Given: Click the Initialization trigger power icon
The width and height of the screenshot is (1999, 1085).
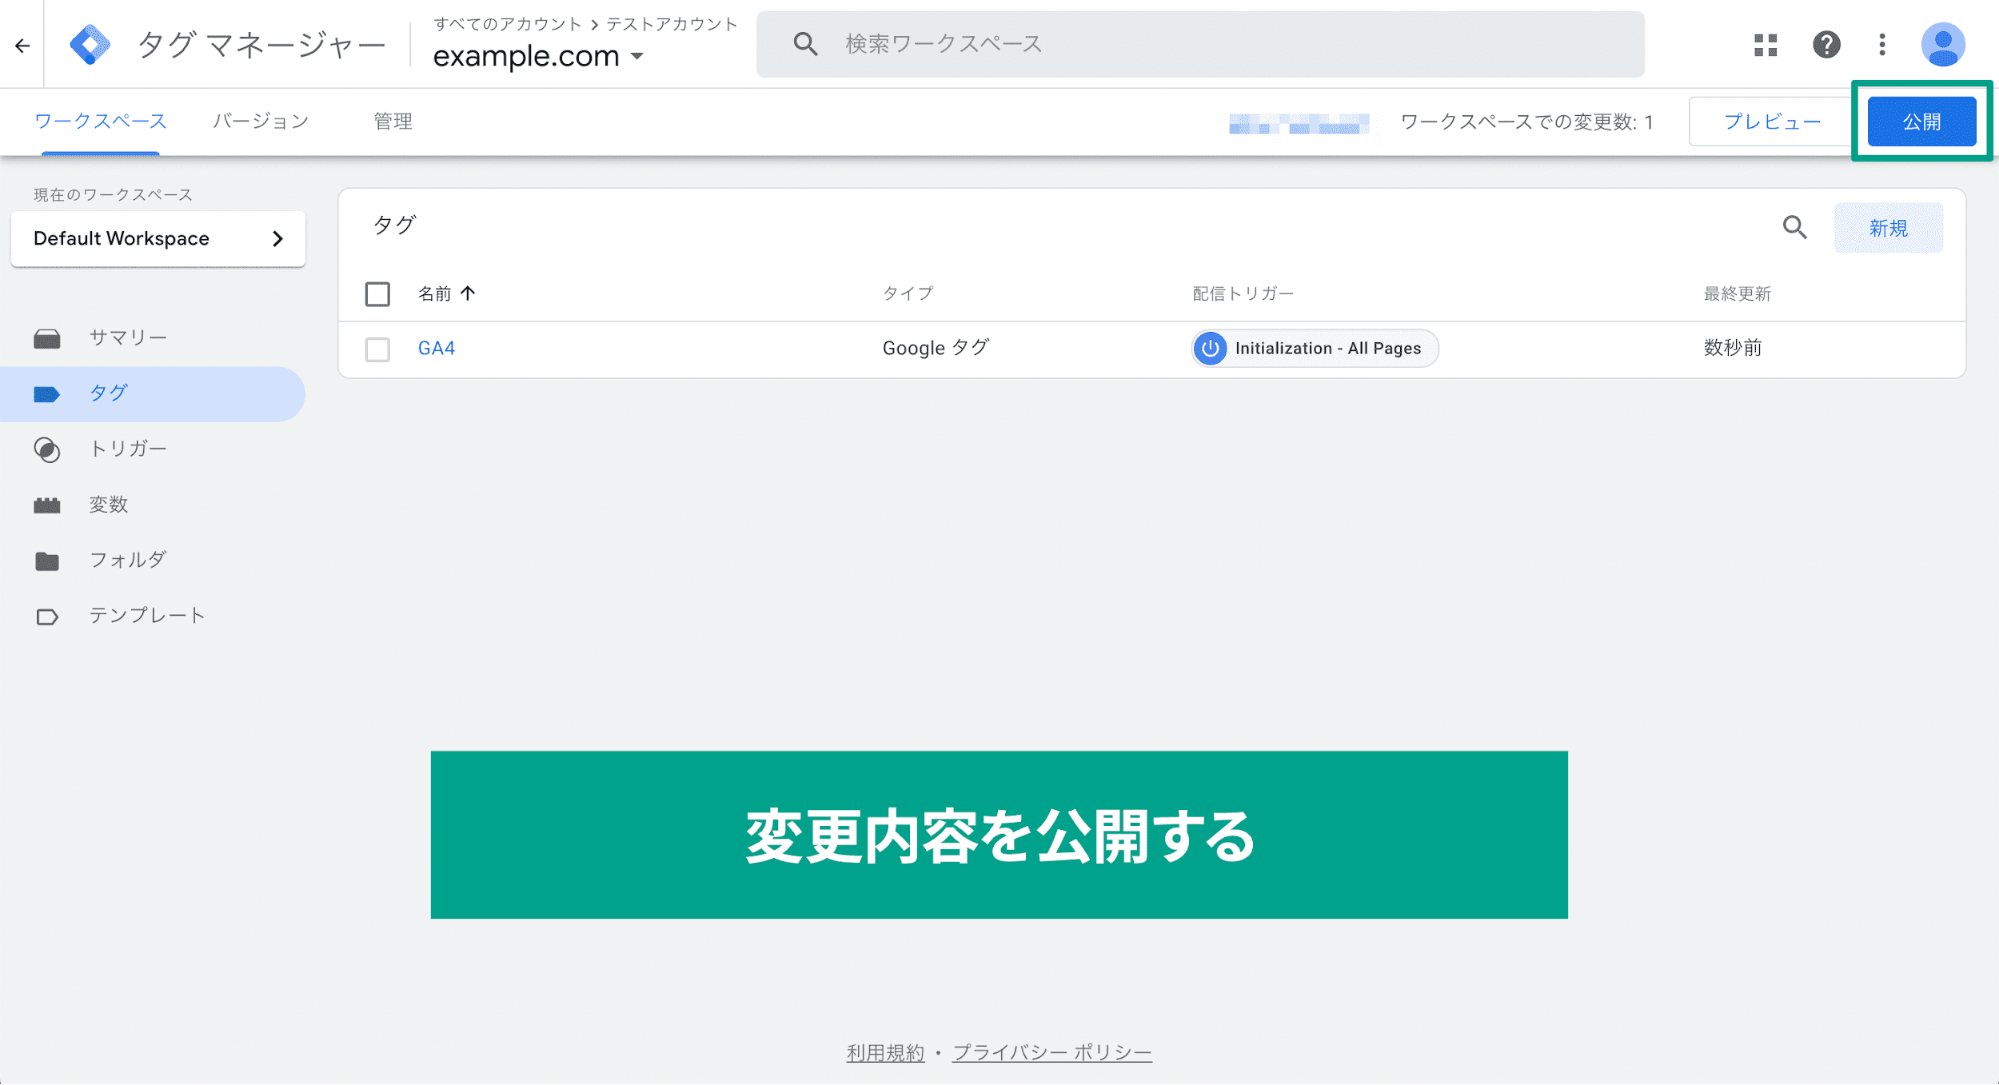Looking at the screenshot, I should [1210, 348].
